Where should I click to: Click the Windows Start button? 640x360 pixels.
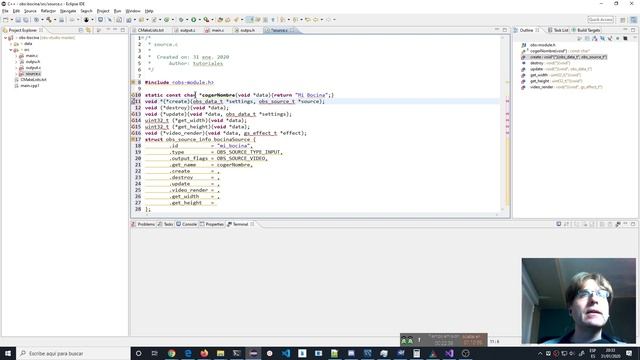point(8,353)
